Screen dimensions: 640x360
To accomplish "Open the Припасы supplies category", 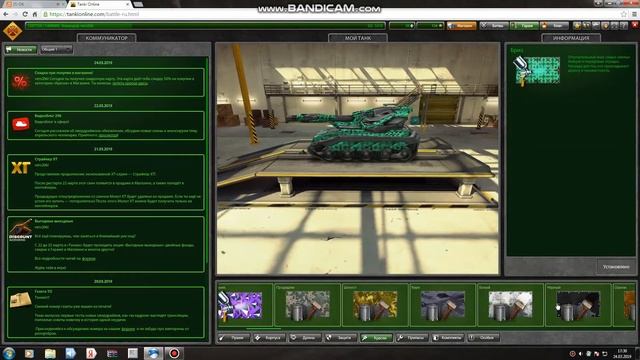I will coord(411,338).
